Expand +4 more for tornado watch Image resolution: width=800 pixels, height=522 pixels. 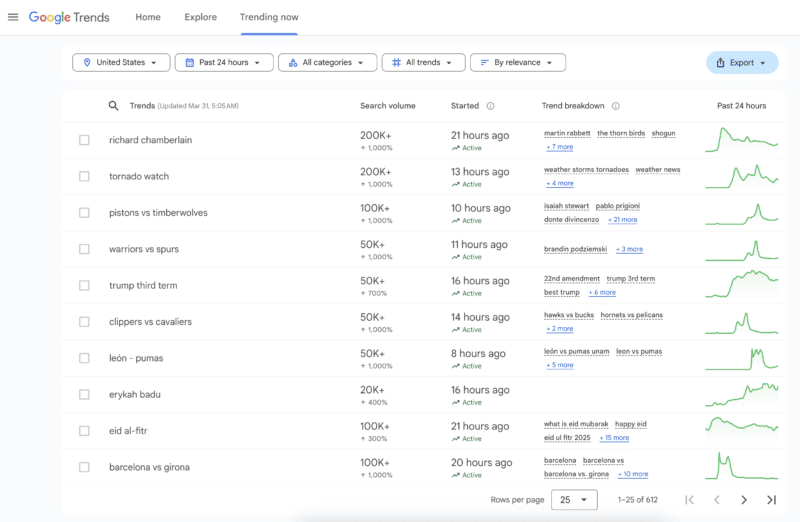(560, 183)
